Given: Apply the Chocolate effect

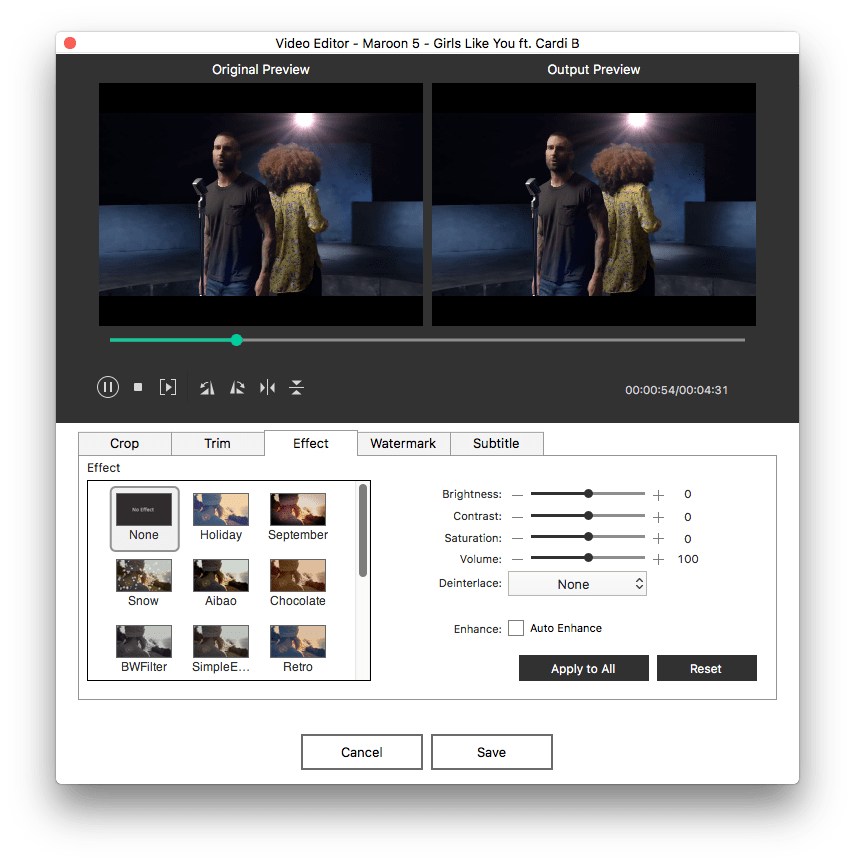Looking at the screenshot, I should [298, 583].
